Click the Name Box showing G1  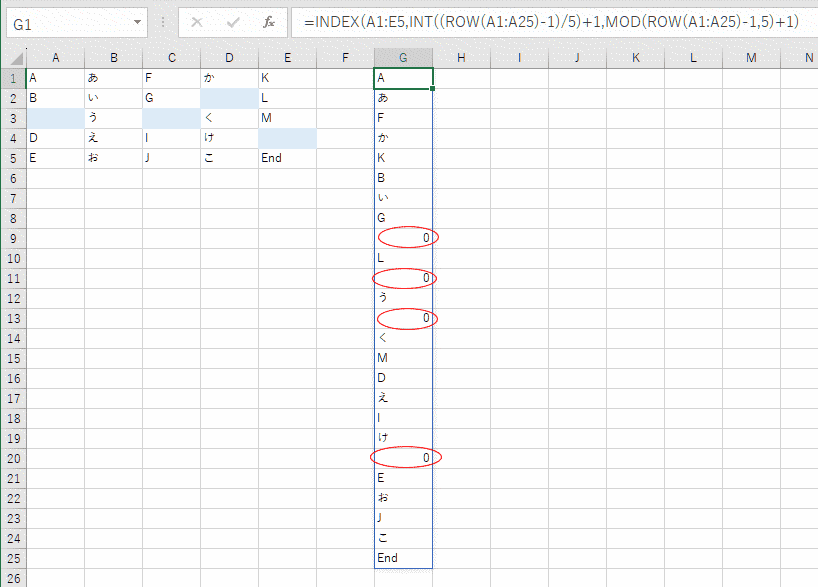tap(62, 22)
